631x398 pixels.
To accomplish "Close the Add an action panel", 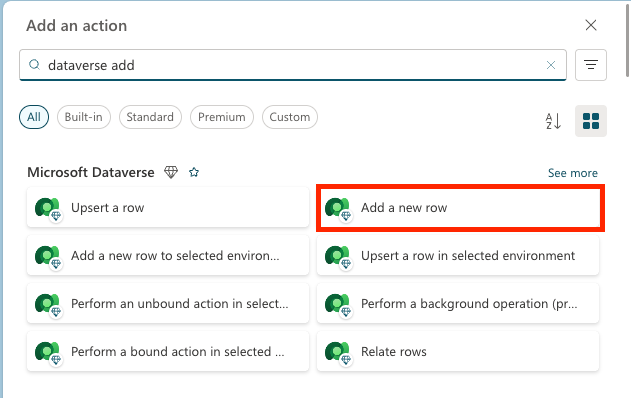I will click(x=590, y=25).
